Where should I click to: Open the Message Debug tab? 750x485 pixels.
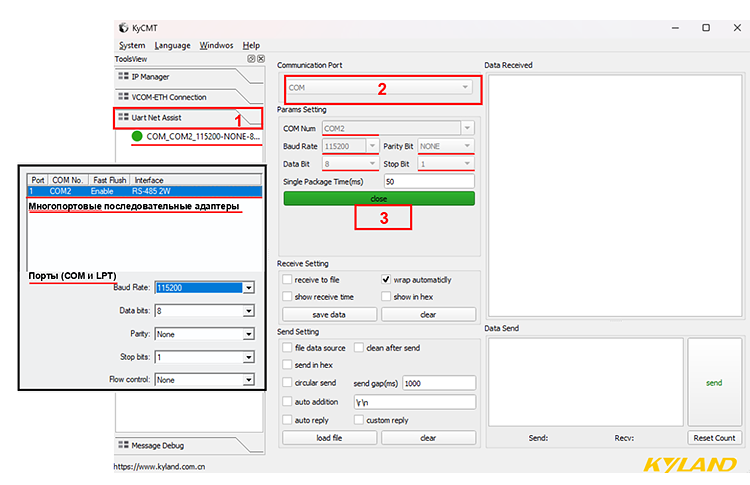(x=189, y=445)
